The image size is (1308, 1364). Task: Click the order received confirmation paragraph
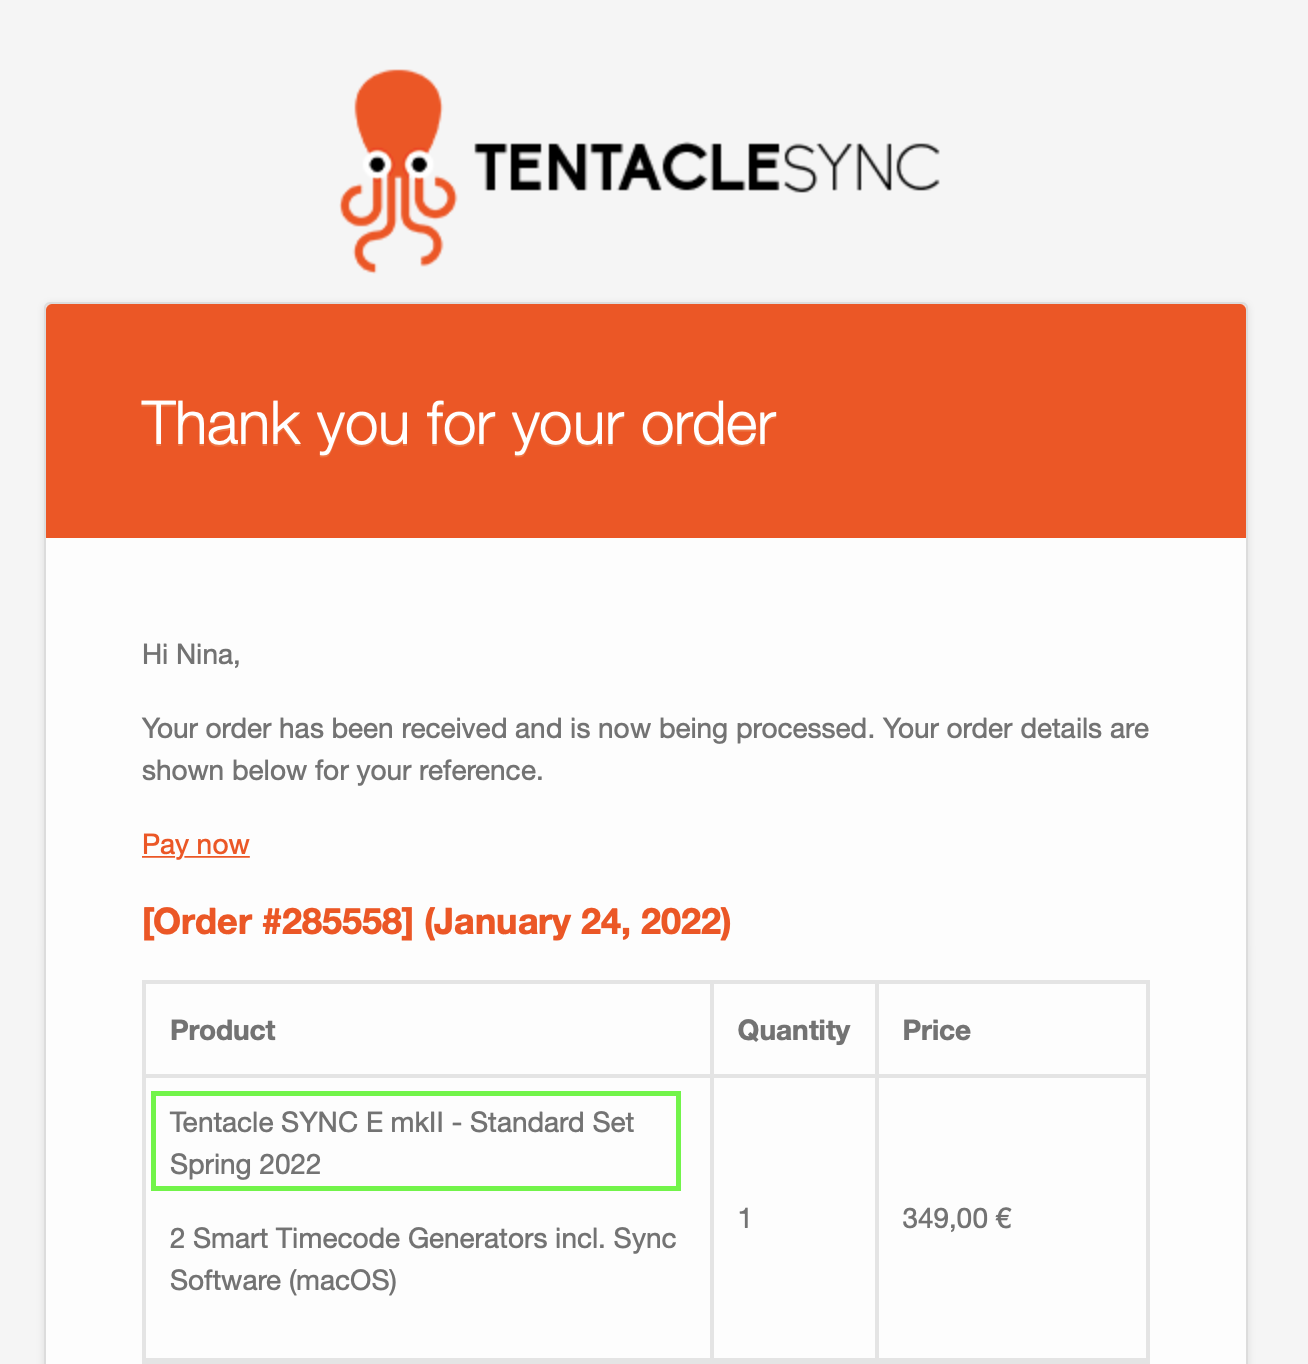[x=645, y=749]
